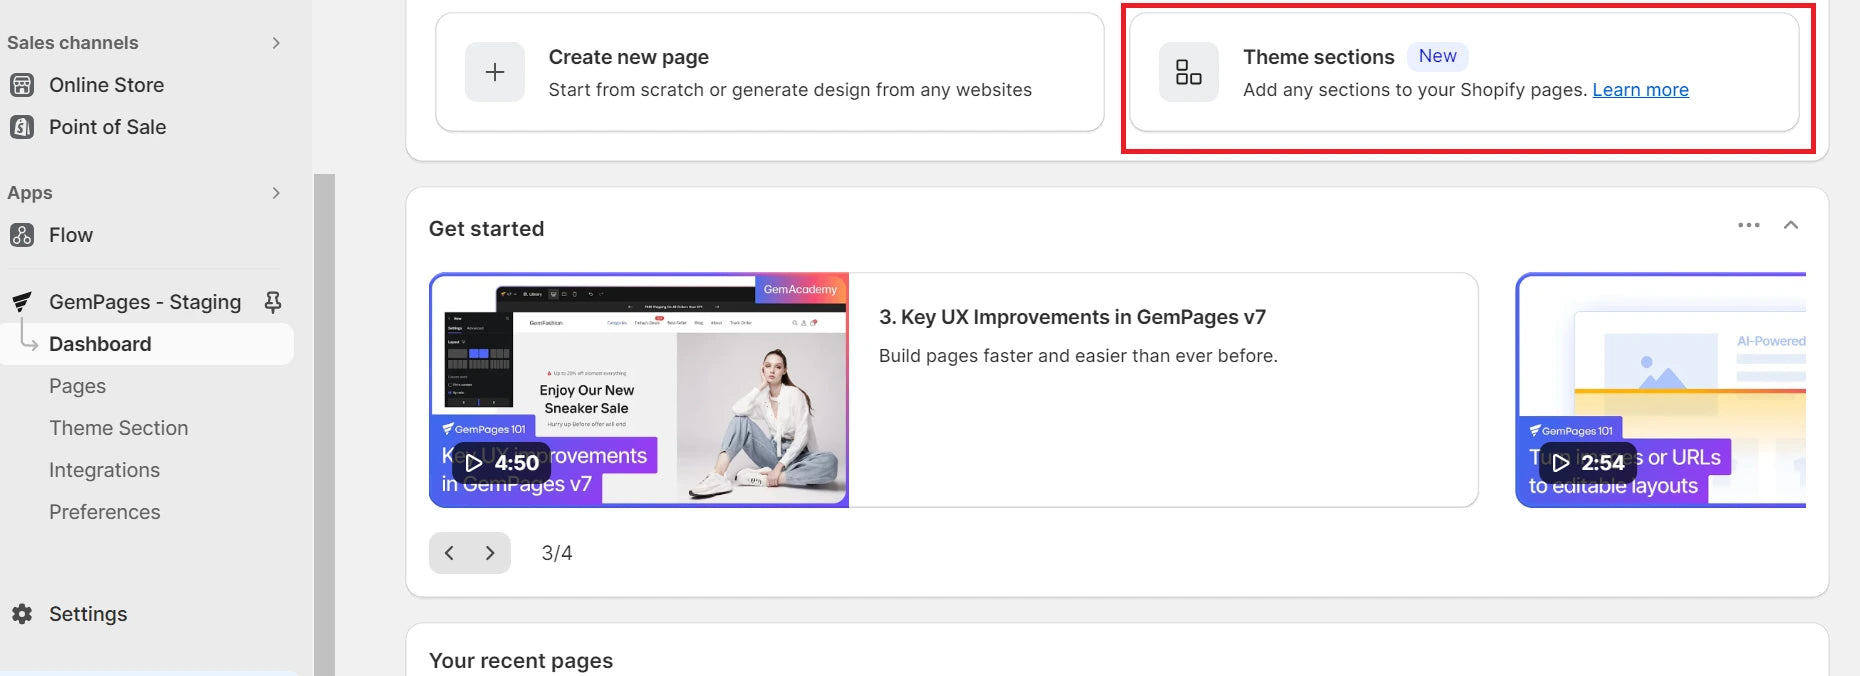1860x676 pixels.
Task: Unpin the GemPages - Staging app
Action: [x=272, y=302]
